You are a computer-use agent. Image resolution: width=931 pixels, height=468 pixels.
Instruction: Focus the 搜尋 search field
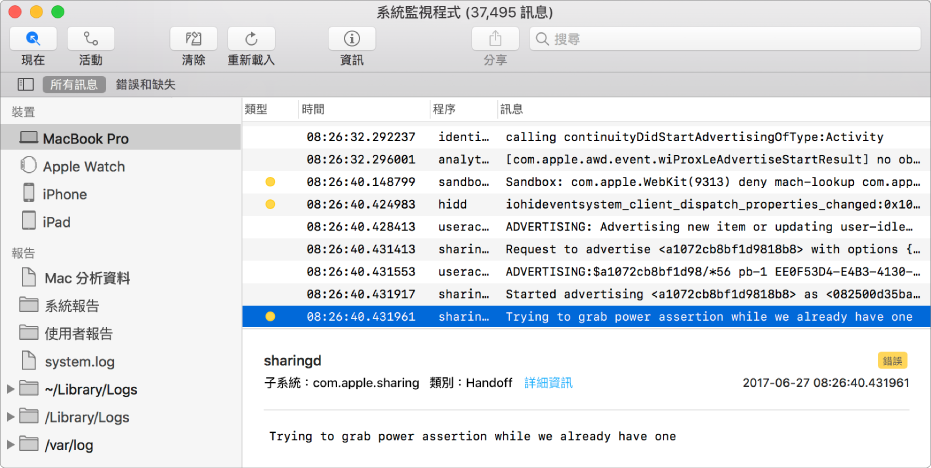tap(725, 39)
